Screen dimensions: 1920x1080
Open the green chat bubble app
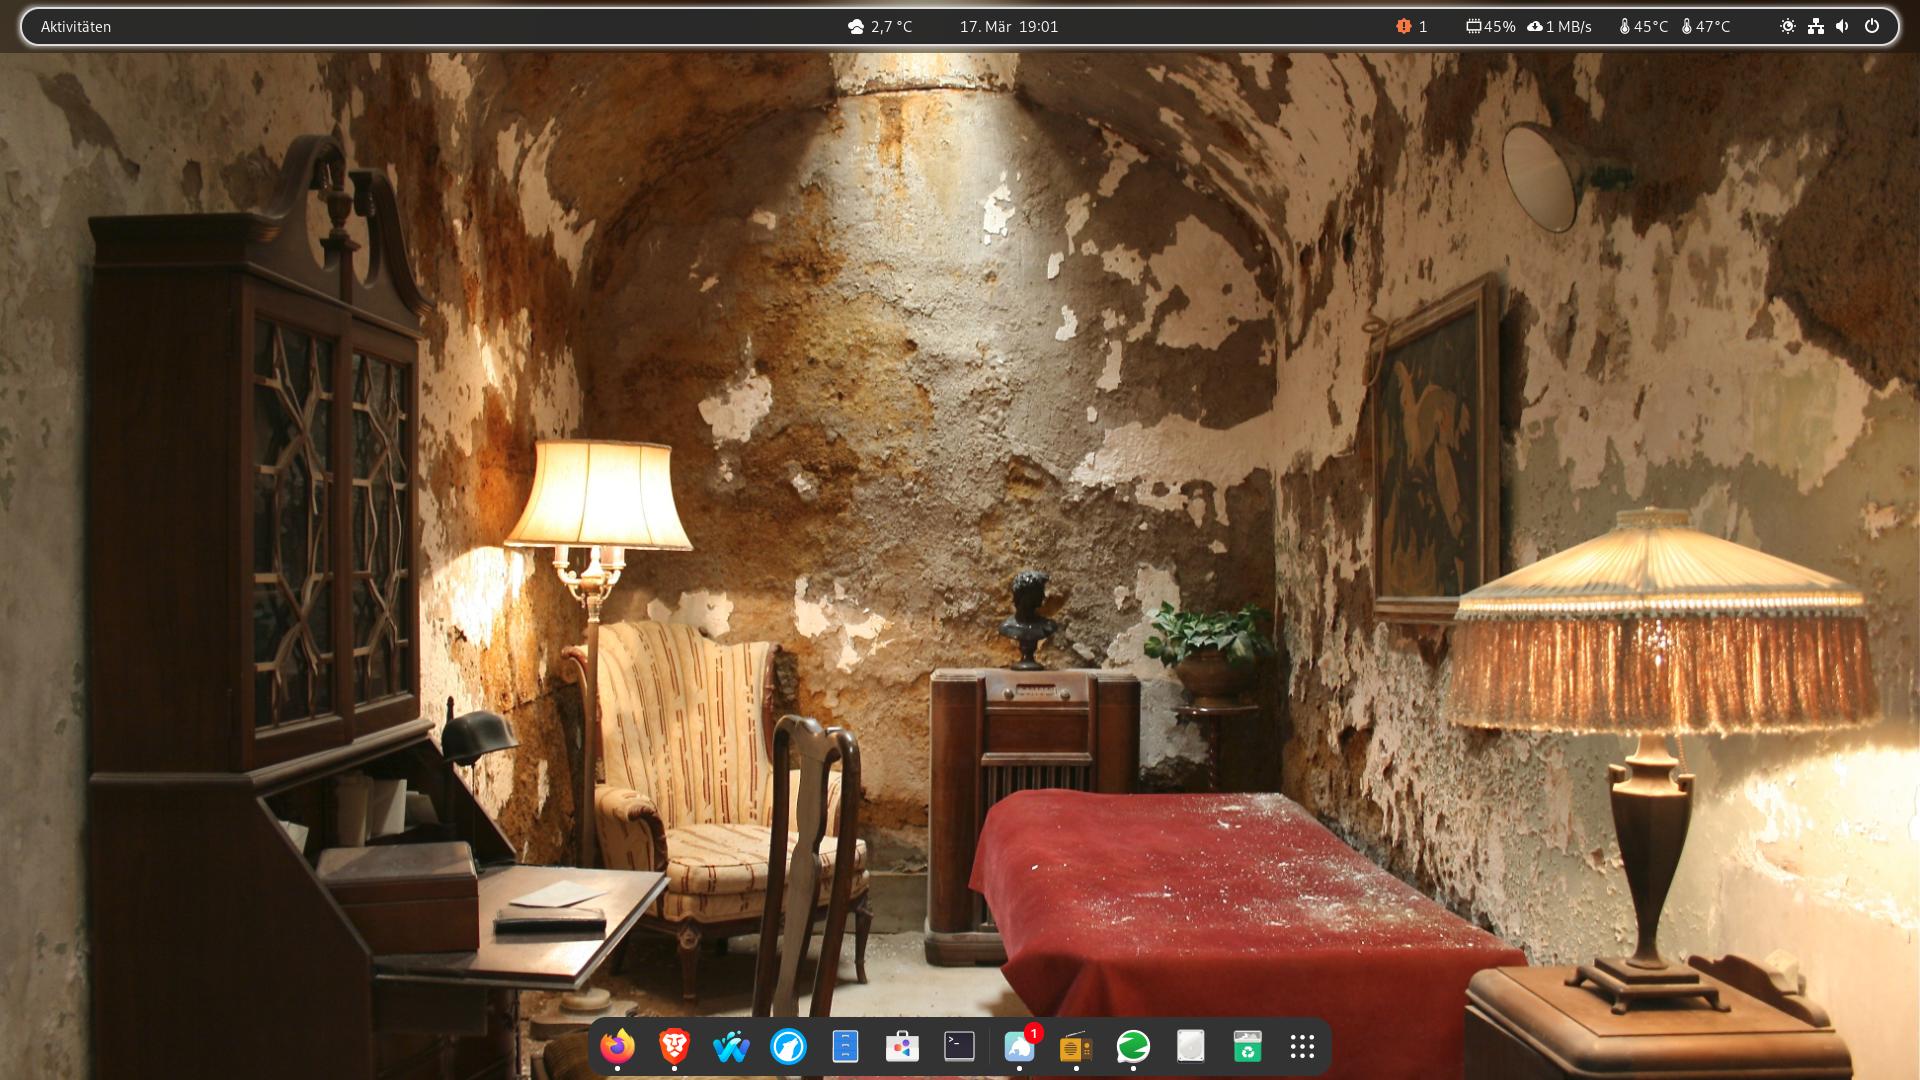click(1133, 1047)
